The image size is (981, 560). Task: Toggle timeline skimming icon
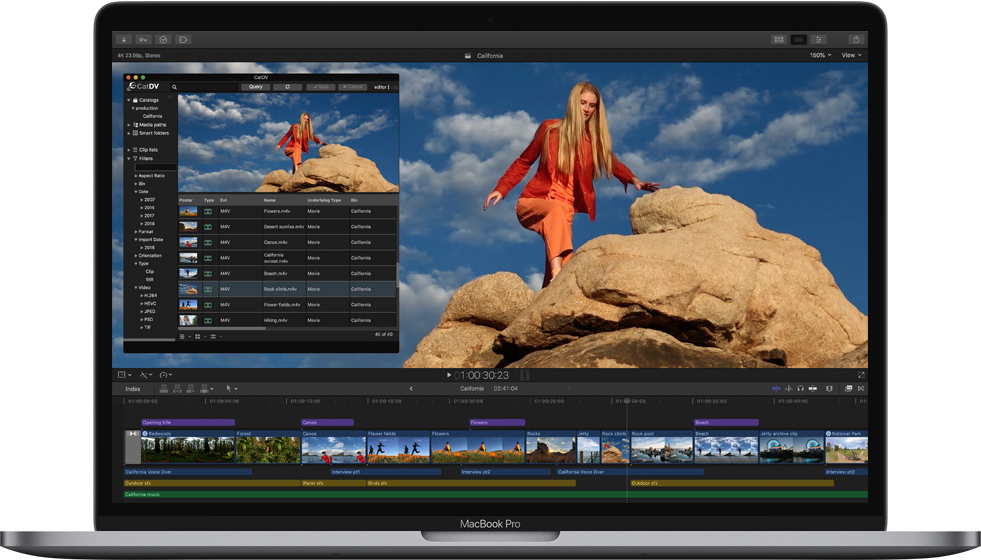pyautogui.click(x=776, y=389)
